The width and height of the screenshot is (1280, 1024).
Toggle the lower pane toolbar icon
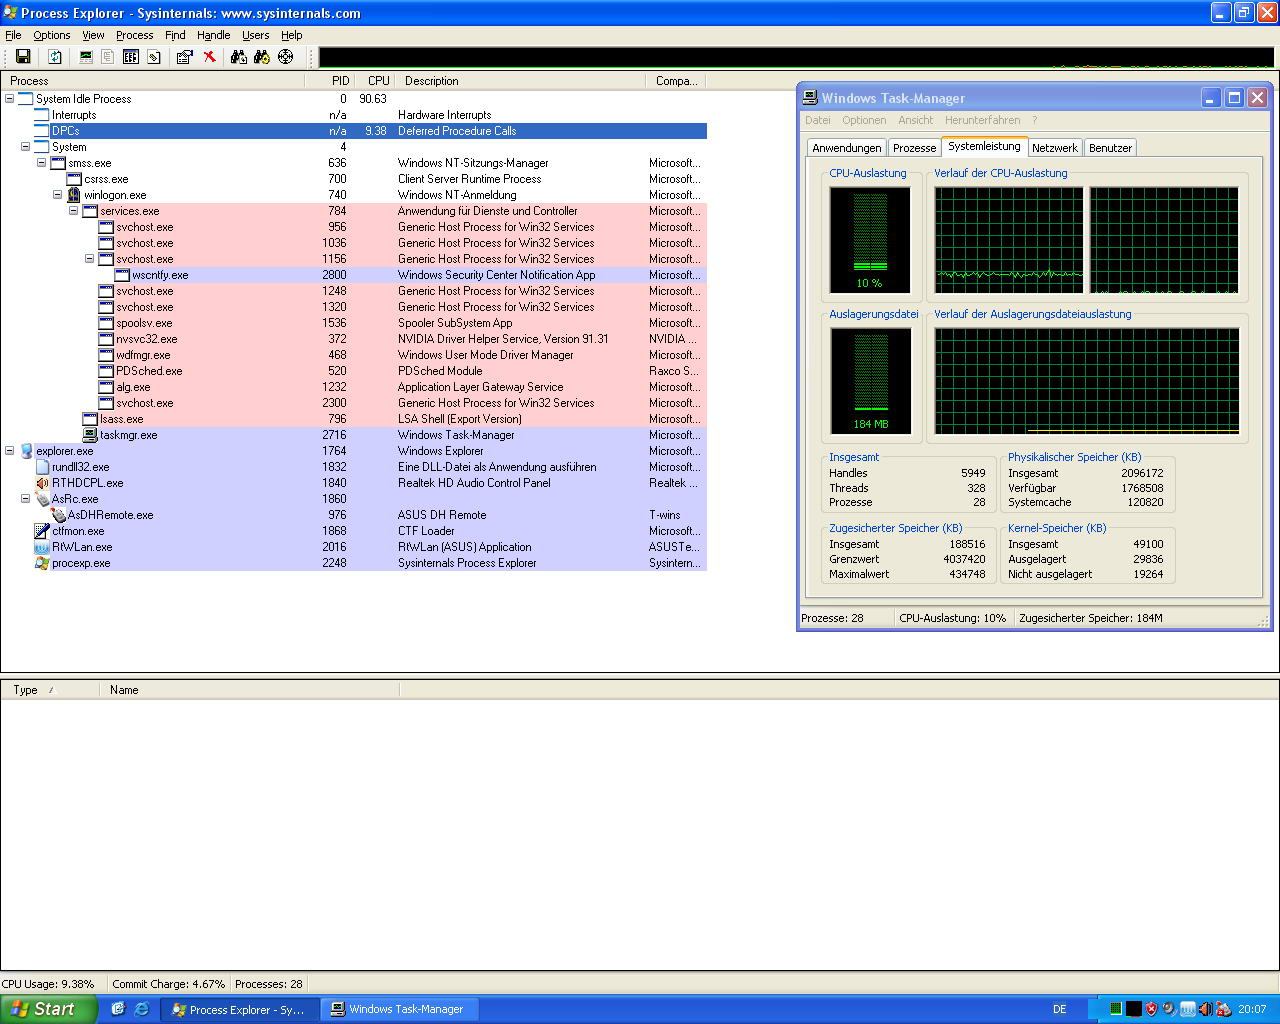[x=130, y=57]
